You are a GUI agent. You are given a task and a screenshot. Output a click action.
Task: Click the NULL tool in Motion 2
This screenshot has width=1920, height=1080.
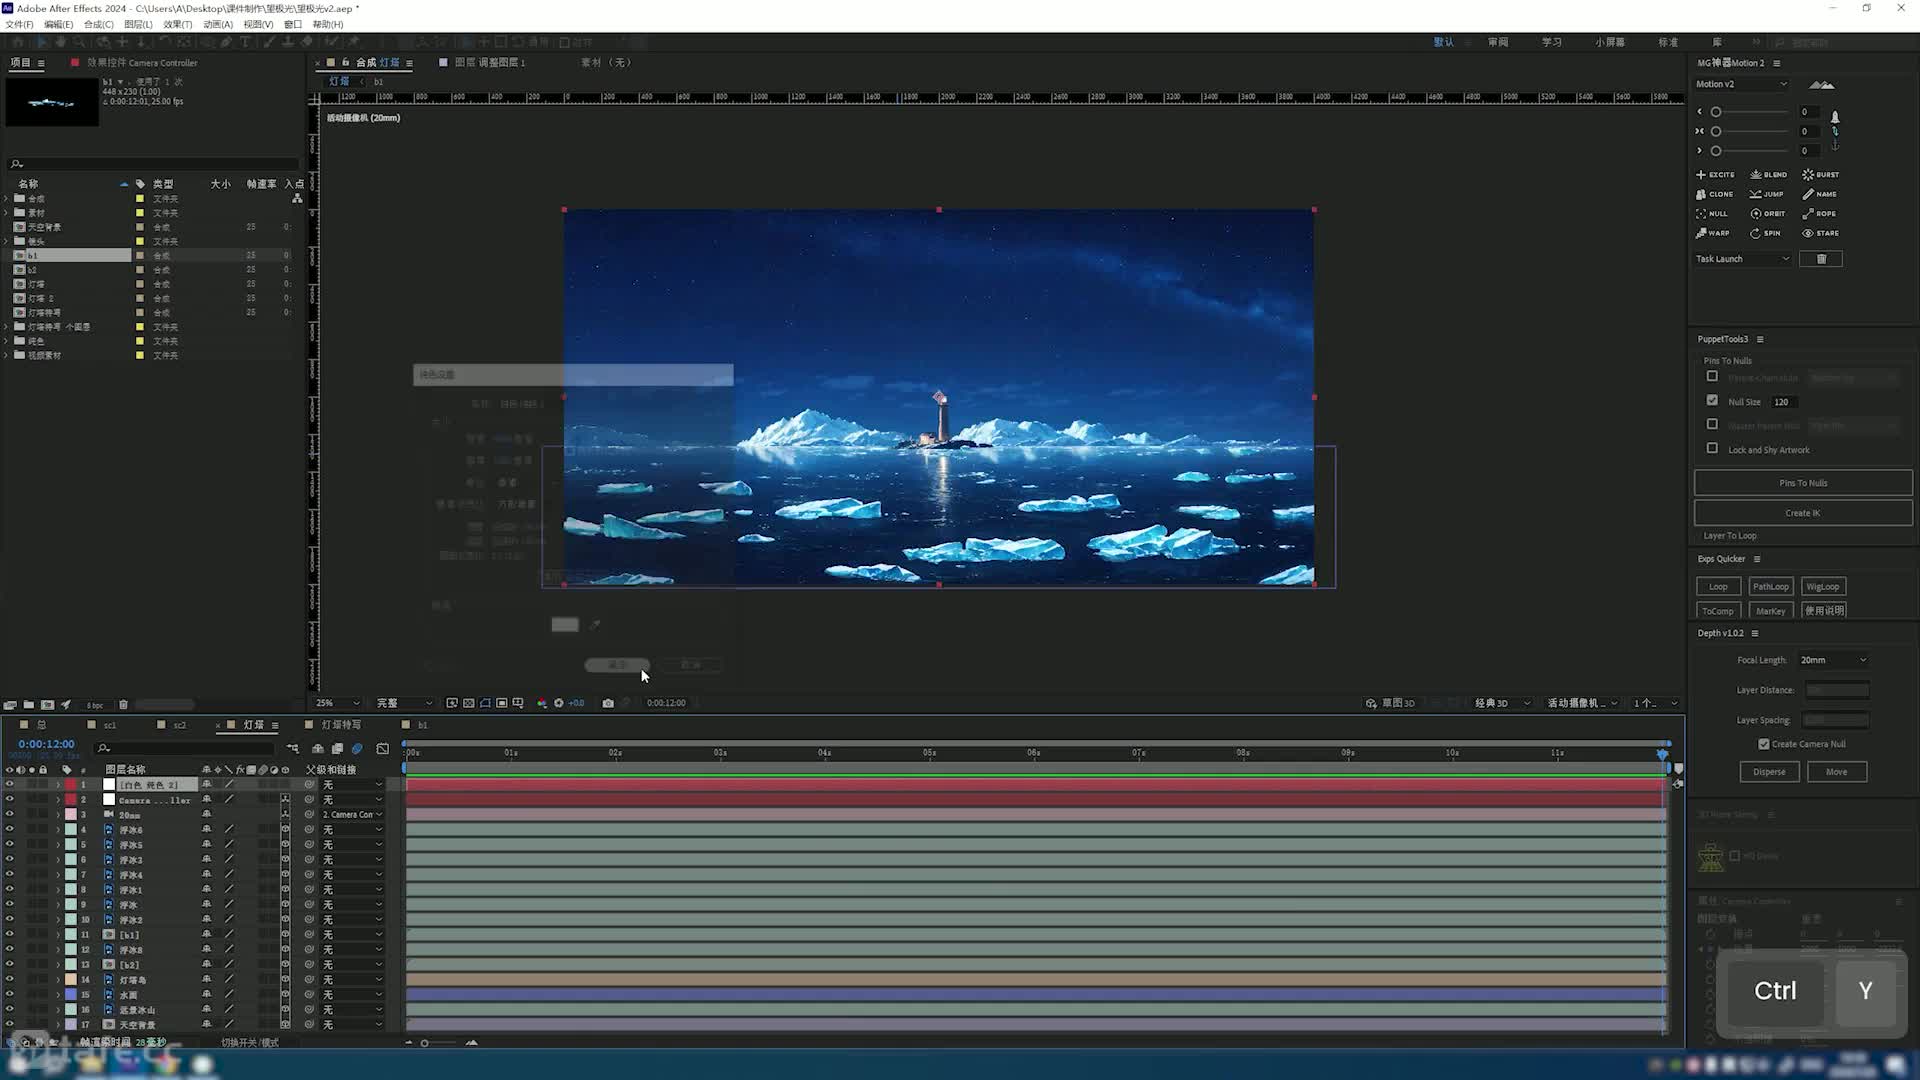point(1712,214)
